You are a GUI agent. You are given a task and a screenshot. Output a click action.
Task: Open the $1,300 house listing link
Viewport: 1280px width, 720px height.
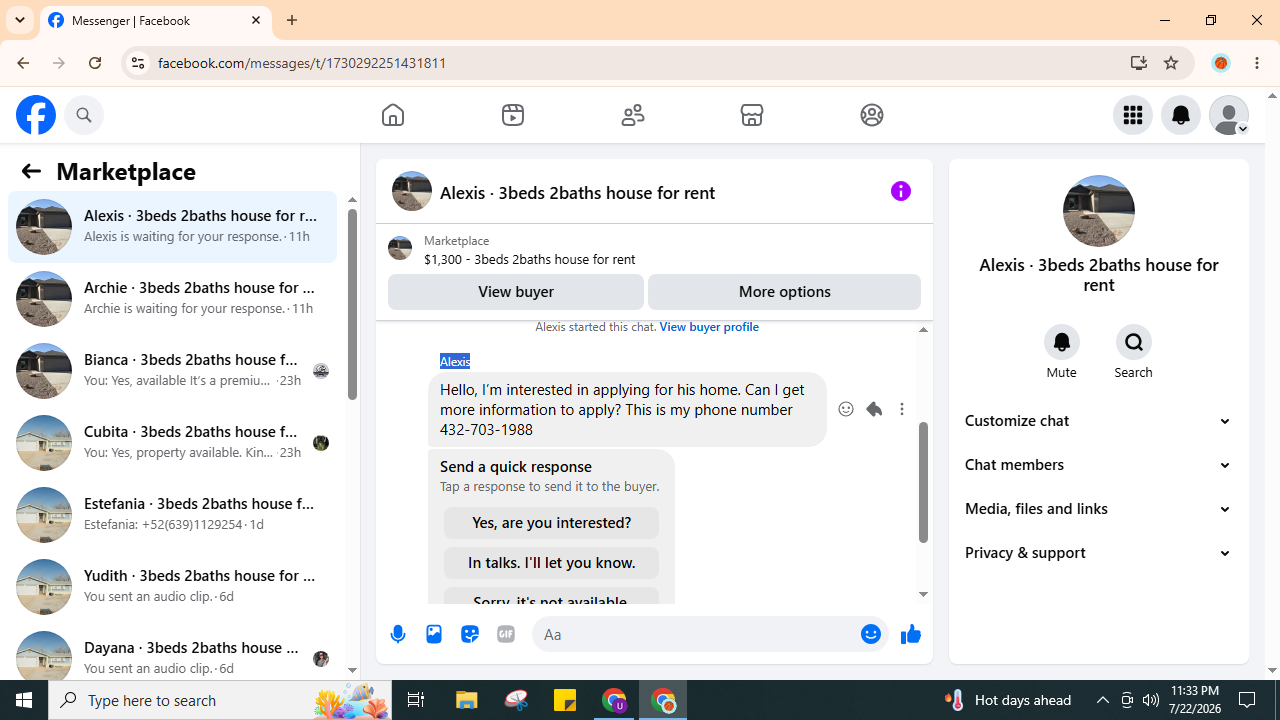coord(529,259)
